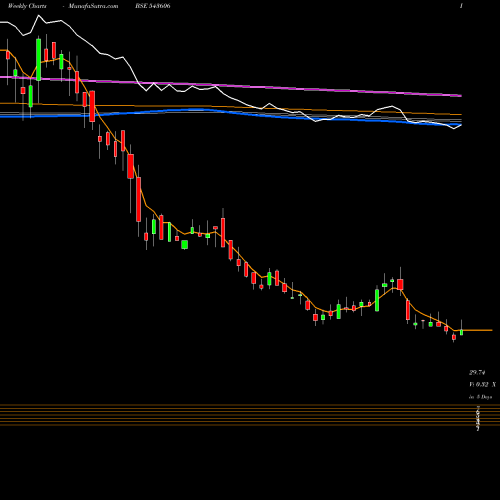500x500 pixels.
Task: Click the 'V: 0.32 X' volume text
Action: pos(482,384)
